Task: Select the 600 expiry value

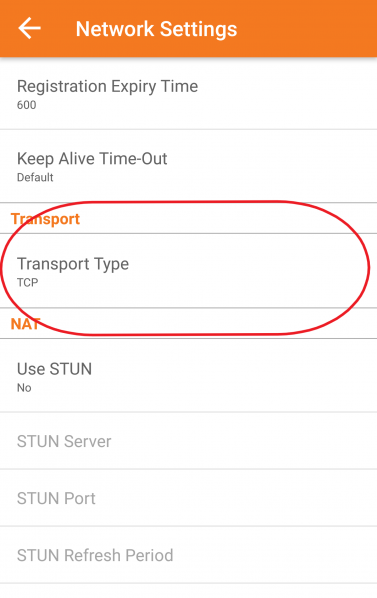Action: [26, 105]
